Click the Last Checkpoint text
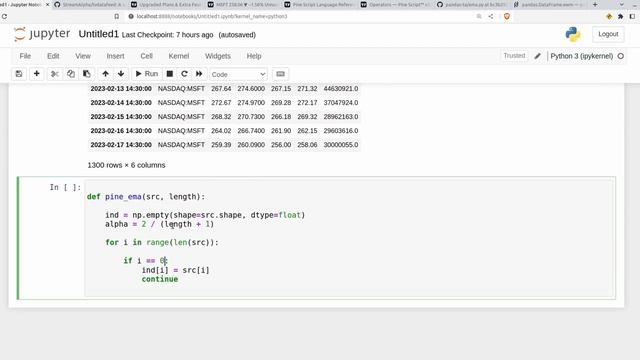Image resolution: width=640 pixels, height=360 pixels. (167, 35)
